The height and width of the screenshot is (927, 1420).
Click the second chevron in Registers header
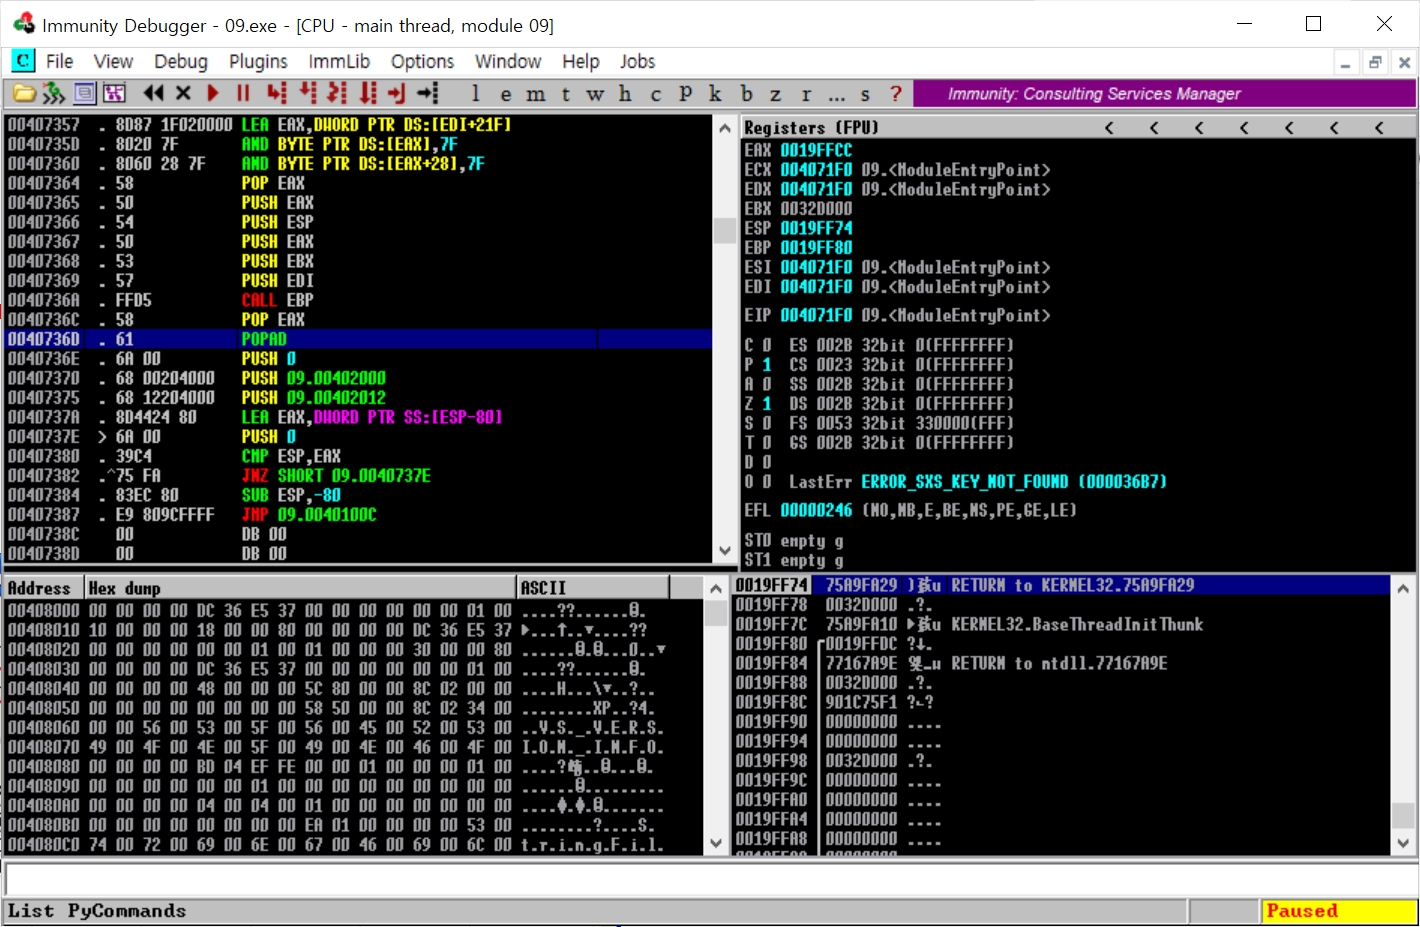1153,128
